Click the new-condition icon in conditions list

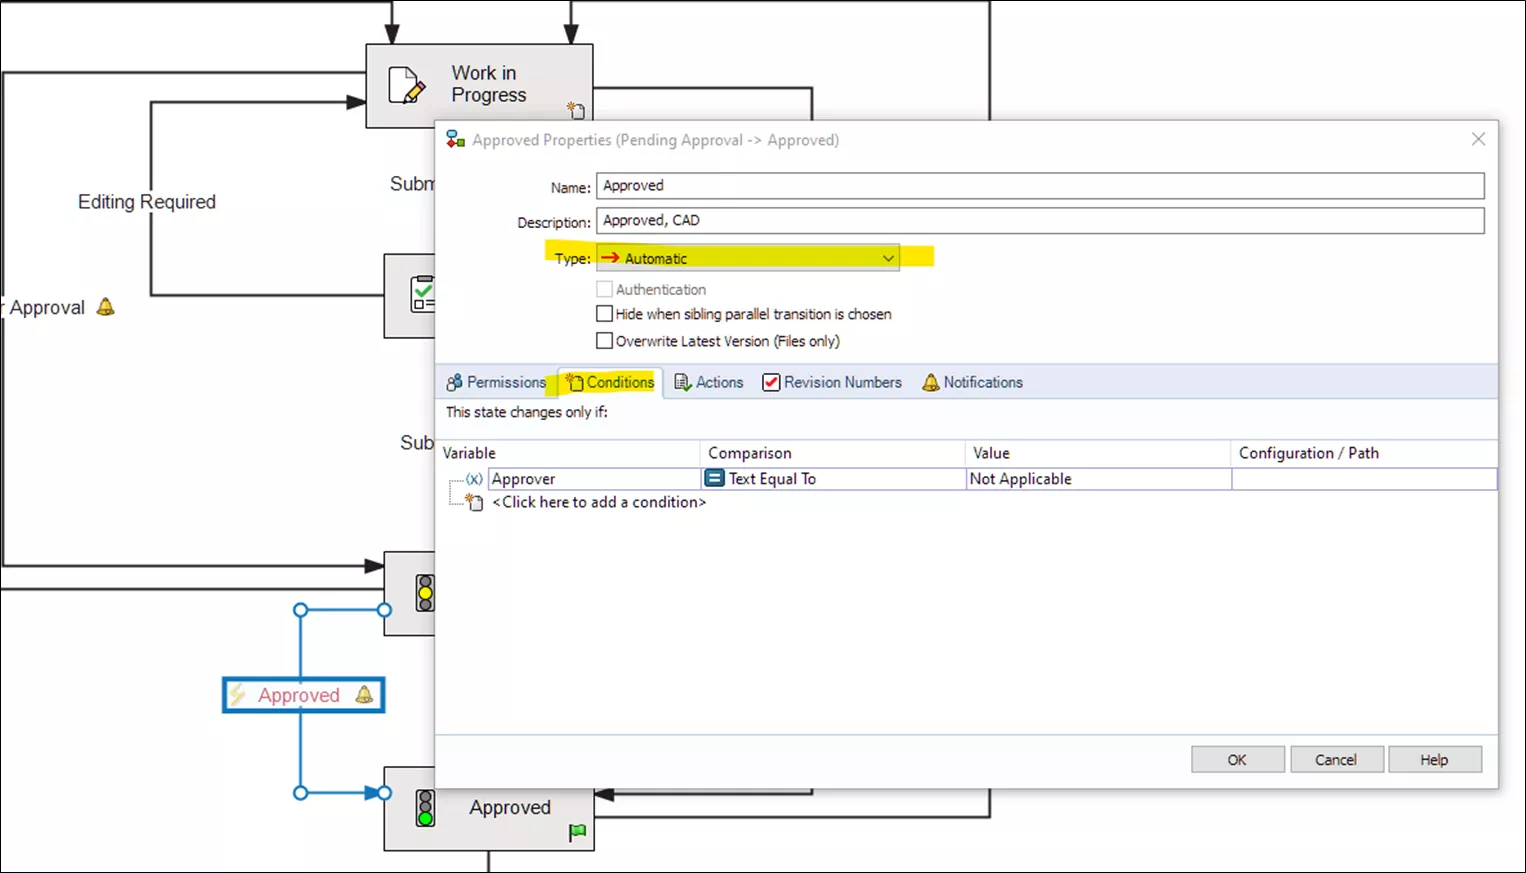(x=474, y=502)
